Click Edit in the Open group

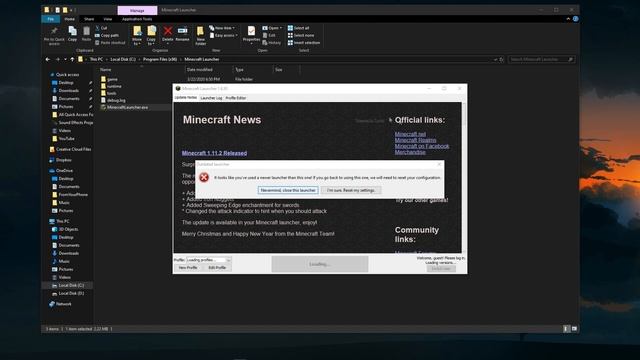coord(269,36)
